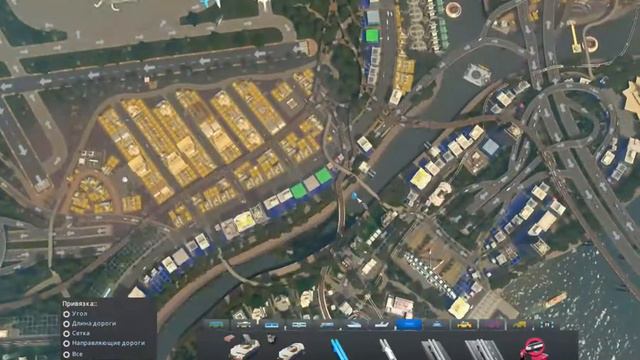Open the ship transport tab

[x=354, y=325]
